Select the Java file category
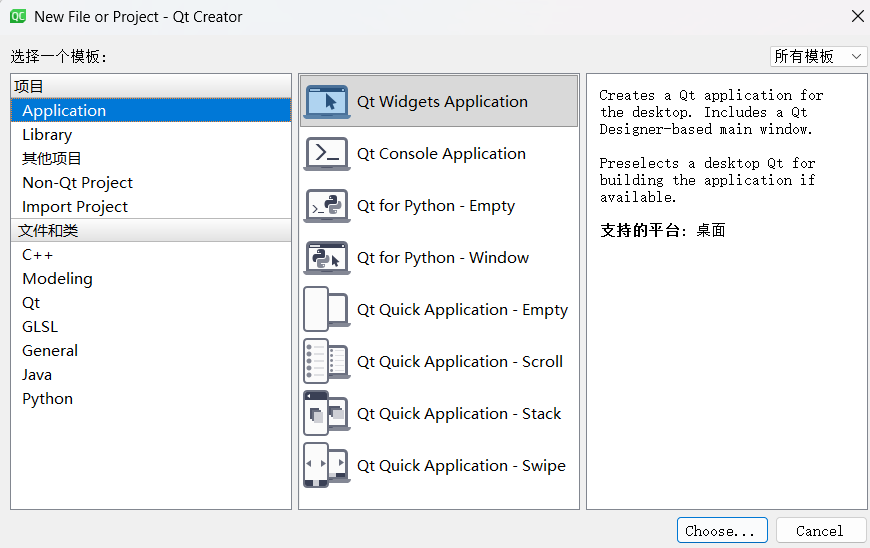Image resolution: width=870 pixels, height=548 pixels. pyautogui.click(x=151, y=374)
